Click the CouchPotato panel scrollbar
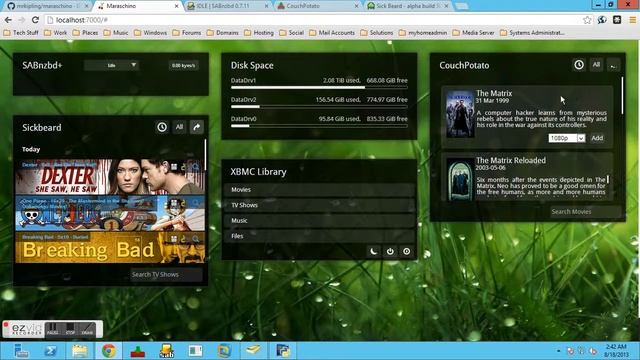This screenshot has width=640, height=360. (x=622, y=96)
